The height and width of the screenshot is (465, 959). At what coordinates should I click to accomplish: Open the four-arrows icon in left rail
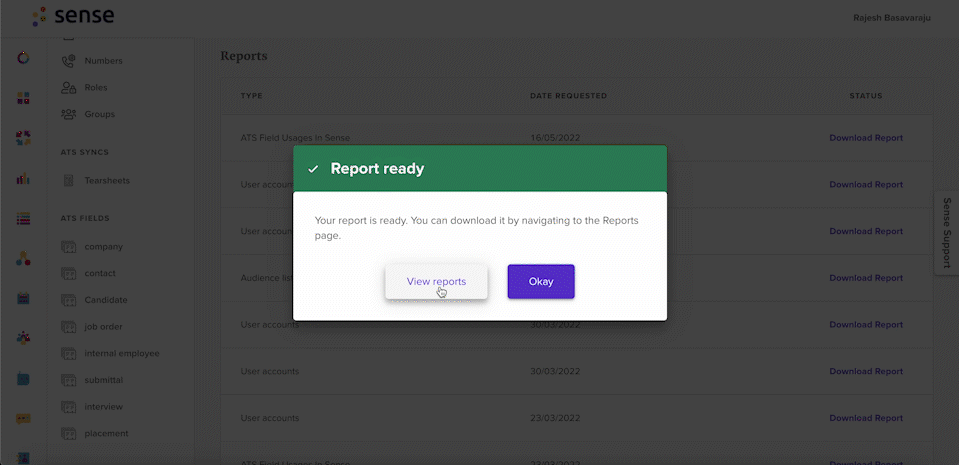(x=23, y=138)
